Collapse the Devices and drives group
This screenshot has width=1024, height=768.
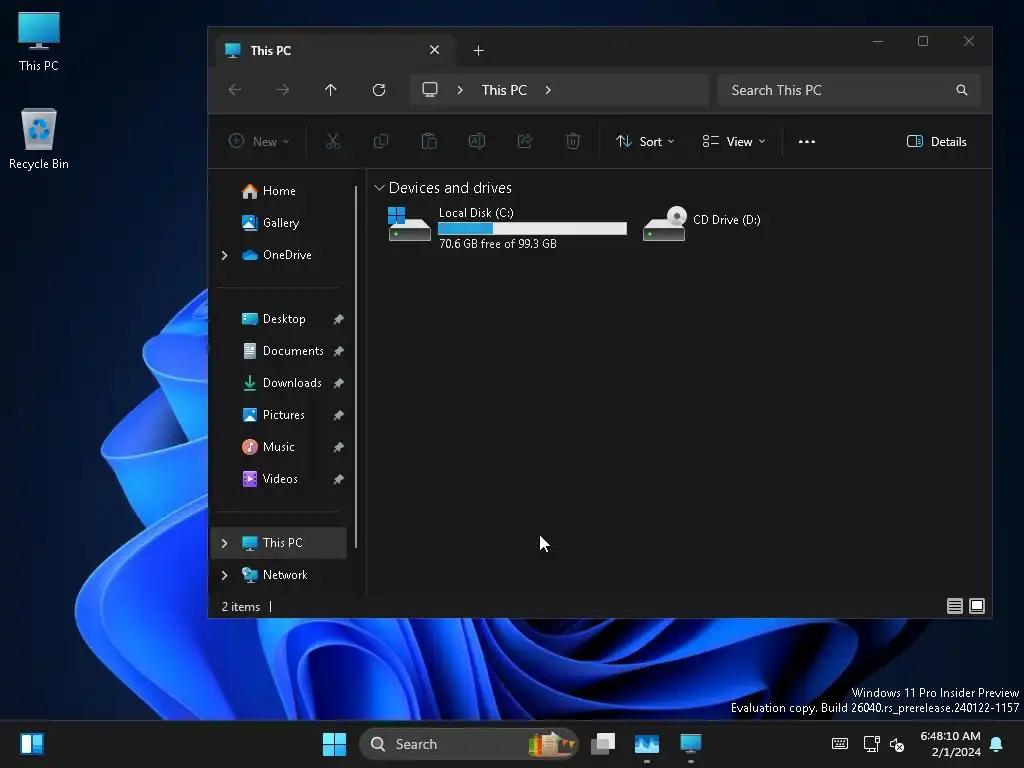379,188
